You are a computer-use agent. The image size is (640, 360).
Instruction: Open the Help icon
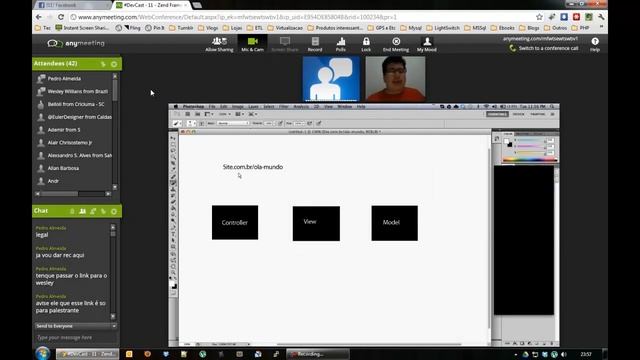tap(595, 44)
